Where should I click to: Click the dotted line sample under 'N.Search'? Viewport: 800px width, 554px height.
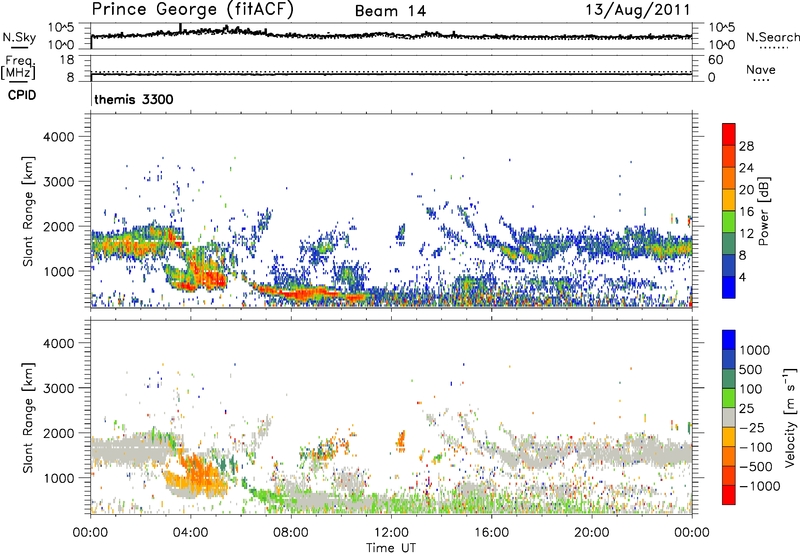(x=773, y=48)
